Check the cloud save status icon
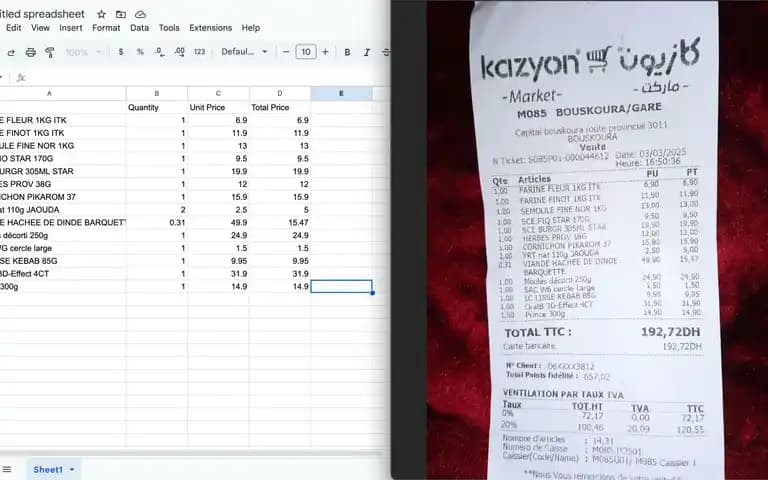 pyautogui.click(x=140, y=14)
